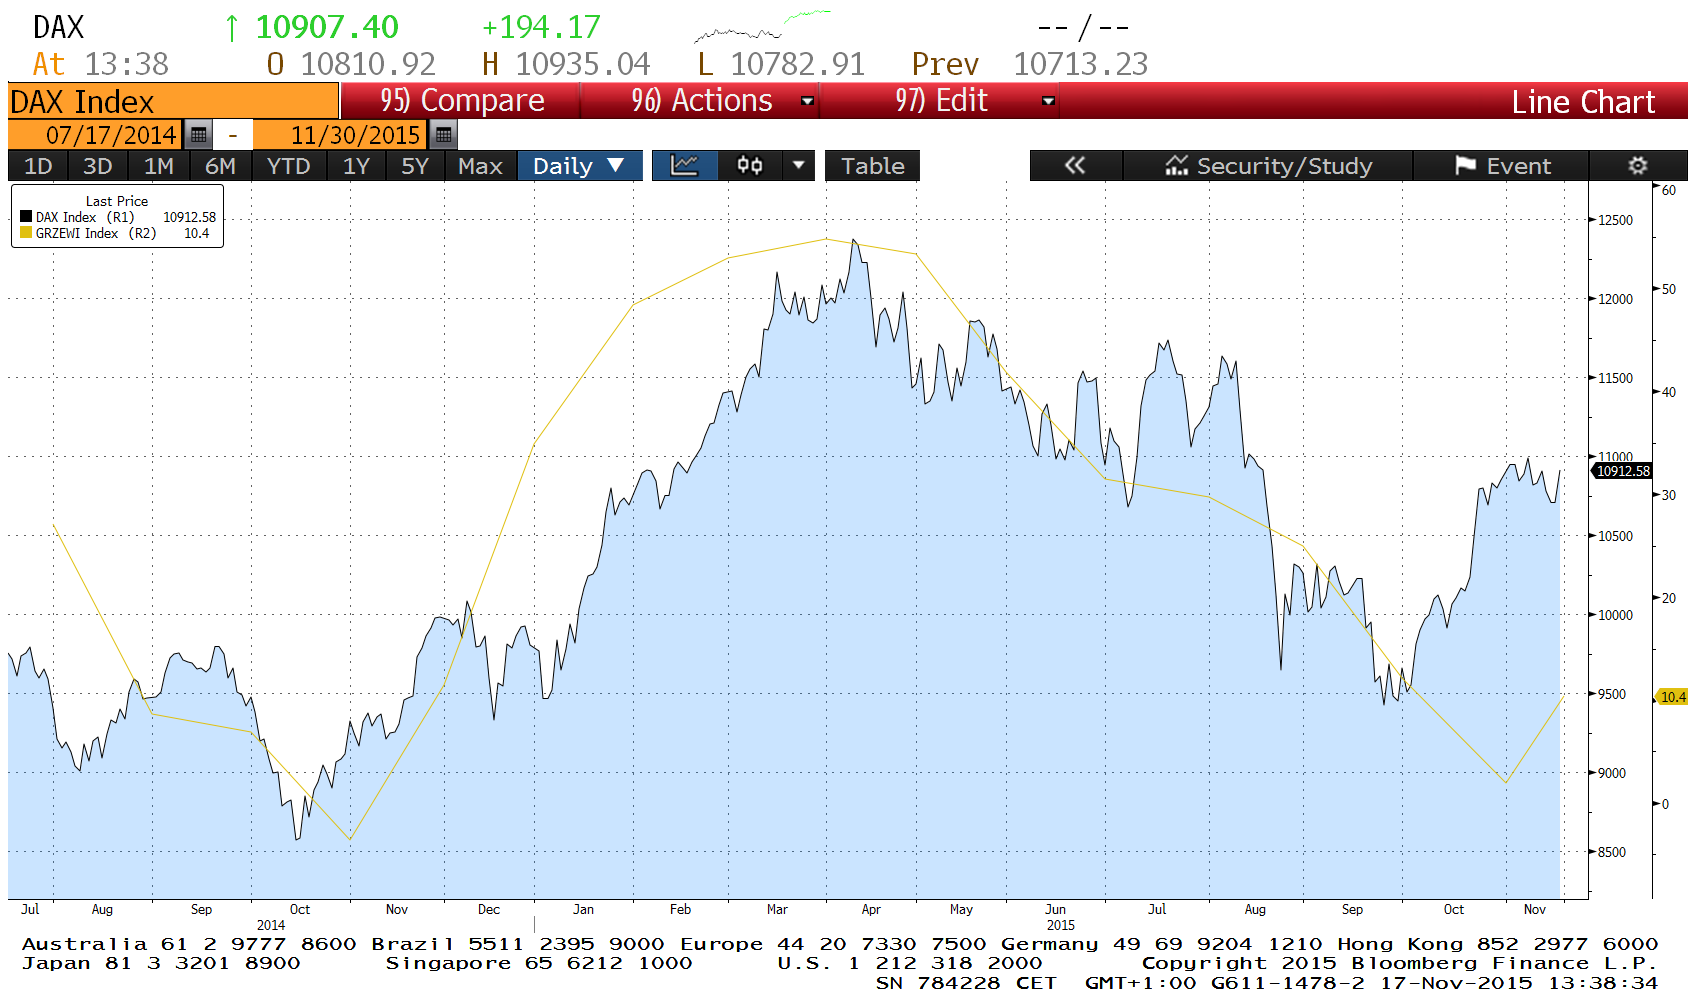Click the green up-arrow price indicator
The height and width of the screenshot is (1001, 1696).
(232, 28)
